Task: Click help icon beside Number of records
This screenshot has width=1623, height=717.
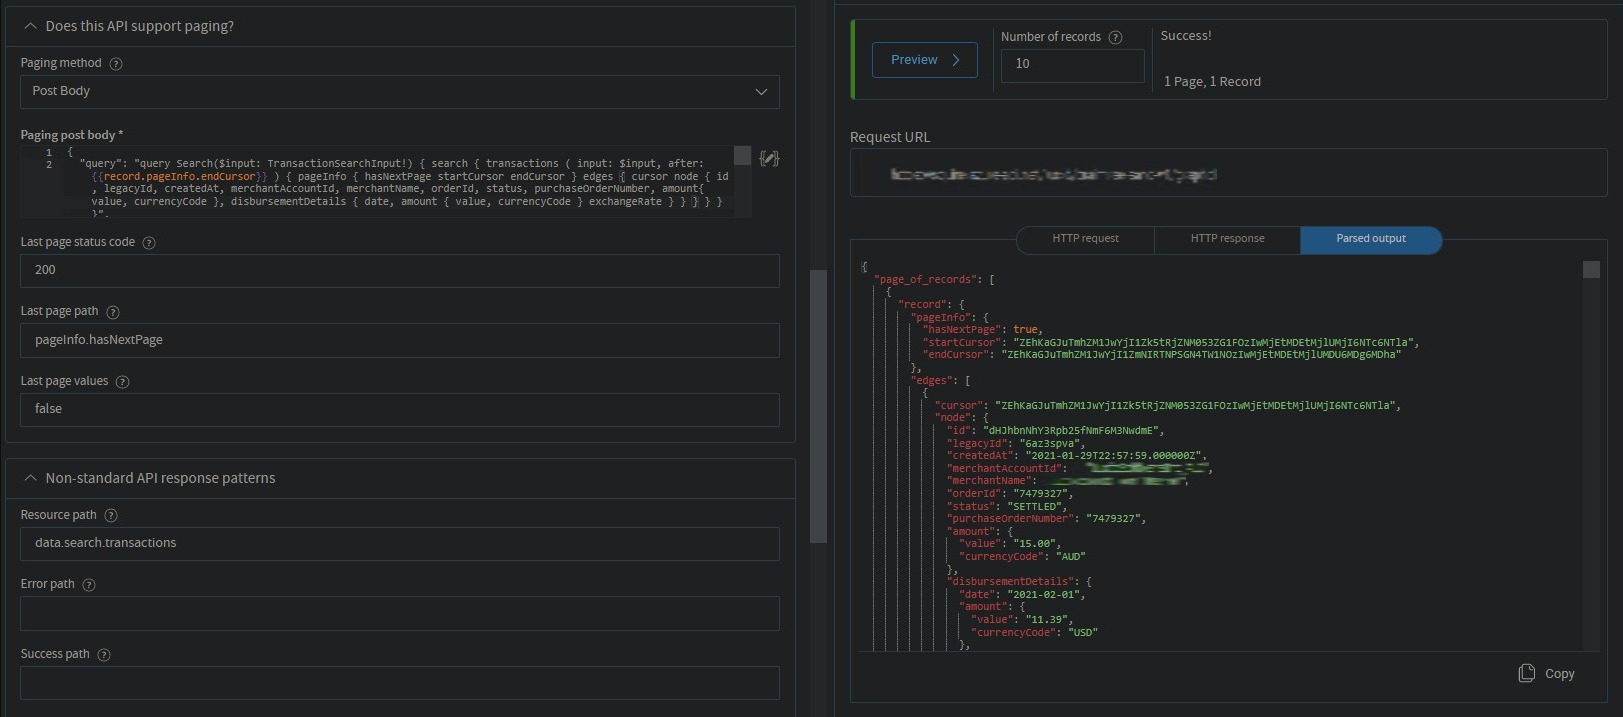Action: point(1115,37)
